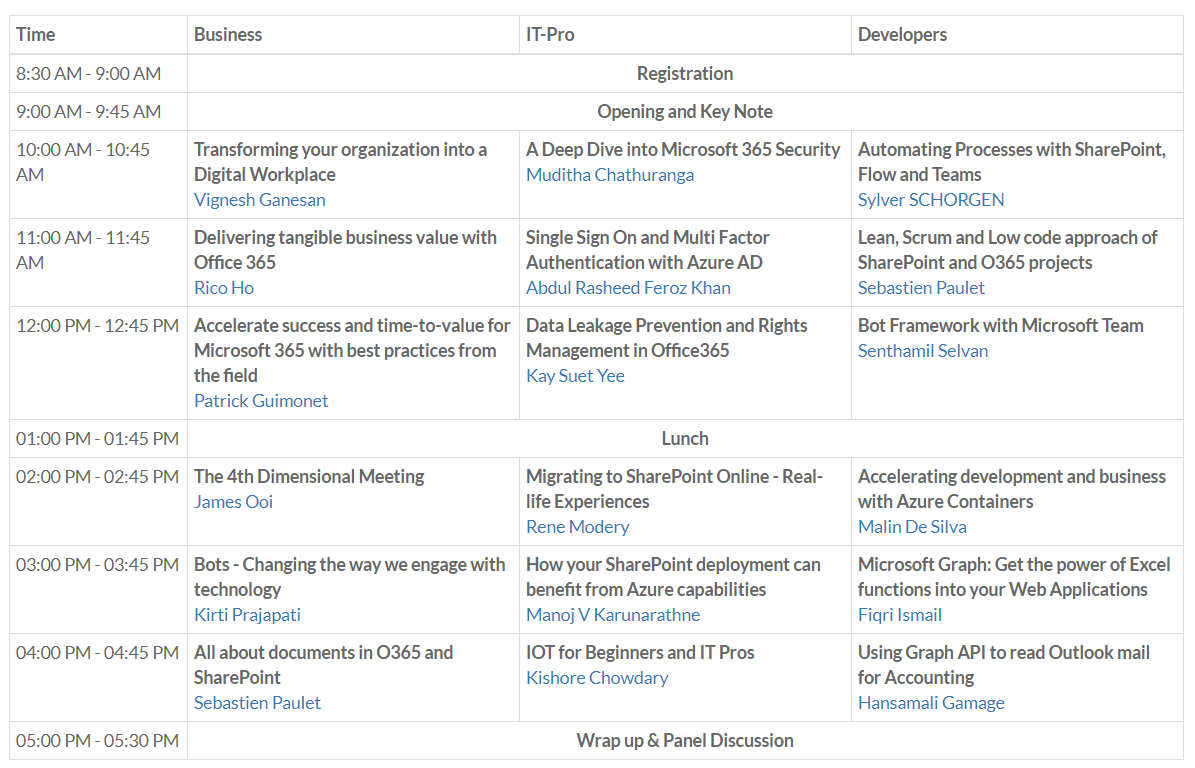Select the Registration row text
Screen dimensions: 1195x768
[684, 74]
